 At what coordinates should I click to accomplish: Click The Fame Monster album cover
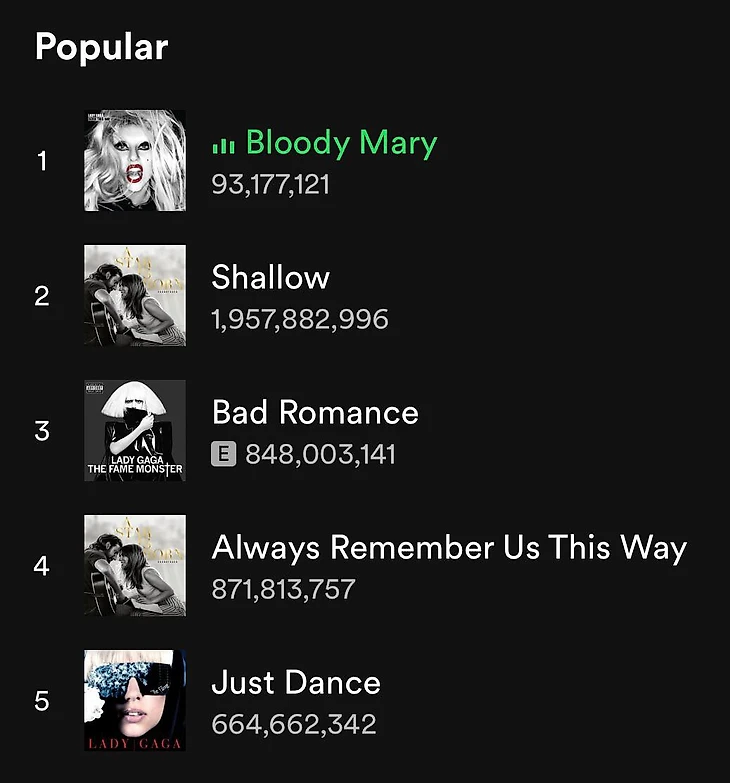(135, 430)
